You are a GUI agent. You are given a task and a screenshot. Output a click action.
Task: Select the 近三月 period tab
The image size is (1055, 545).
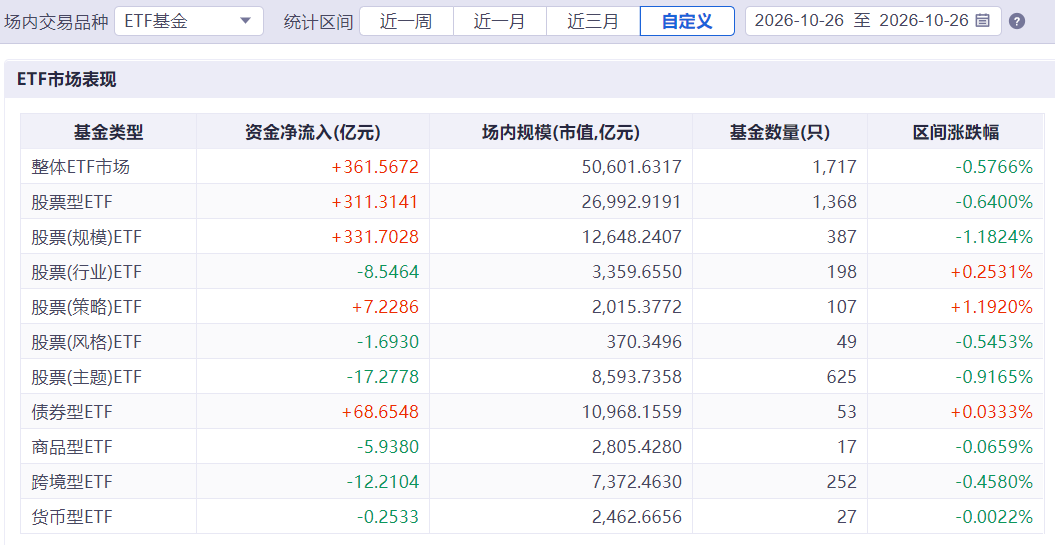point(593,21)
